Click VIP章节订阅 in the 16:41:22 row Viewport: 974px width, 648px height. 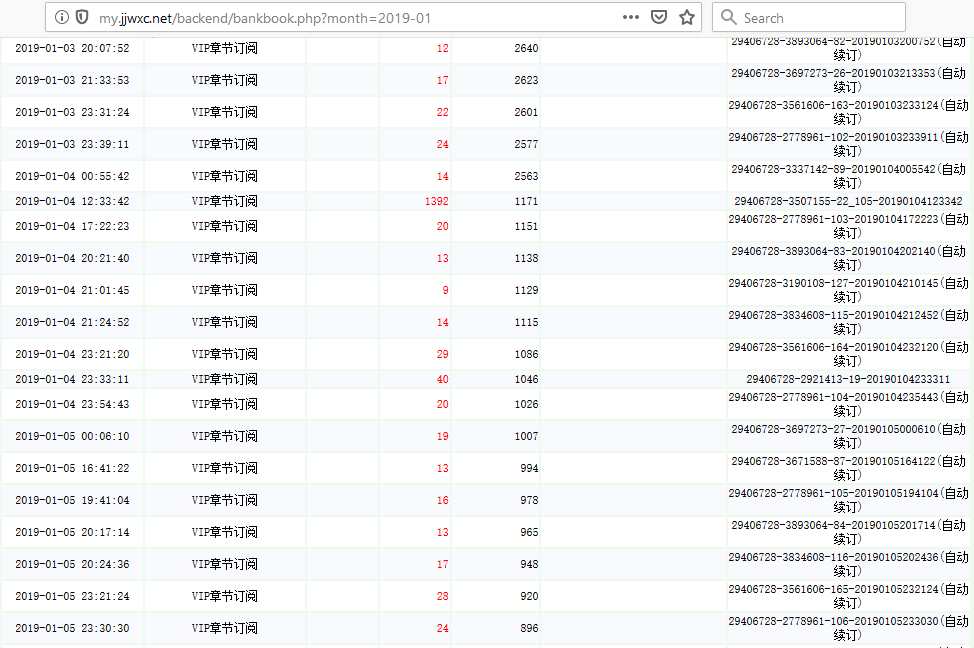pyautogui.click(x=224, y=468)
